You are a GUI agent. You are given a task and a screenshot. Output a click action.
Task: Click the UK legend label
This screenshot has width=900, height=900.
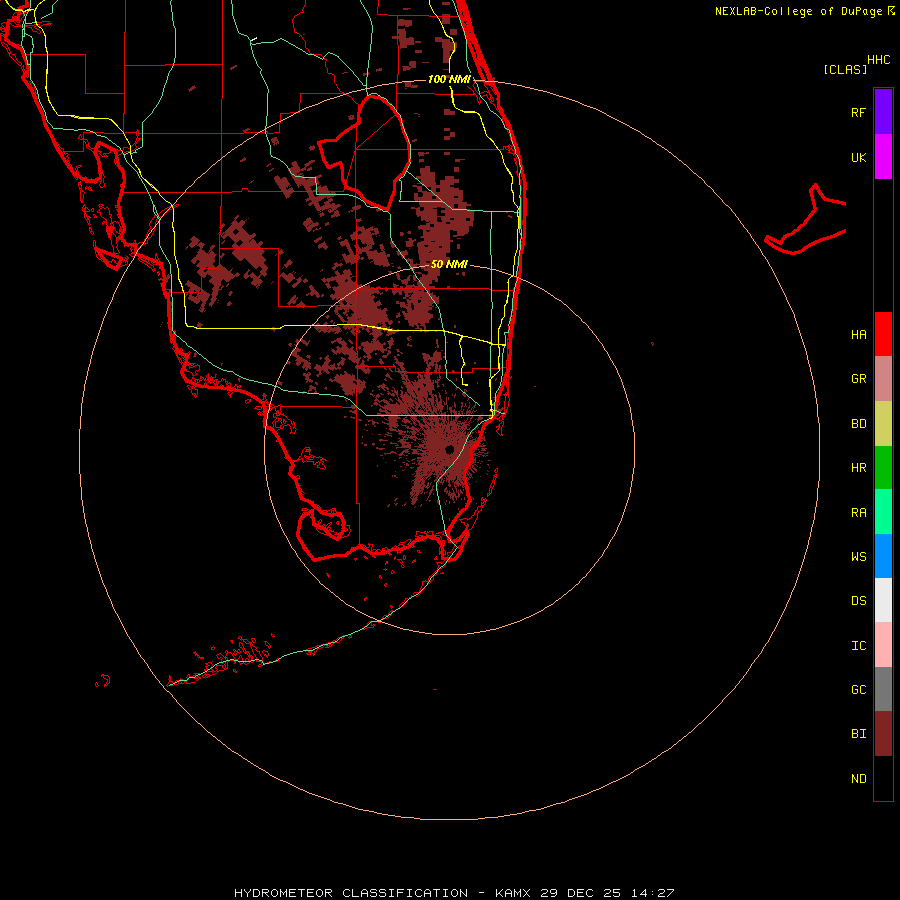point(858,157)
